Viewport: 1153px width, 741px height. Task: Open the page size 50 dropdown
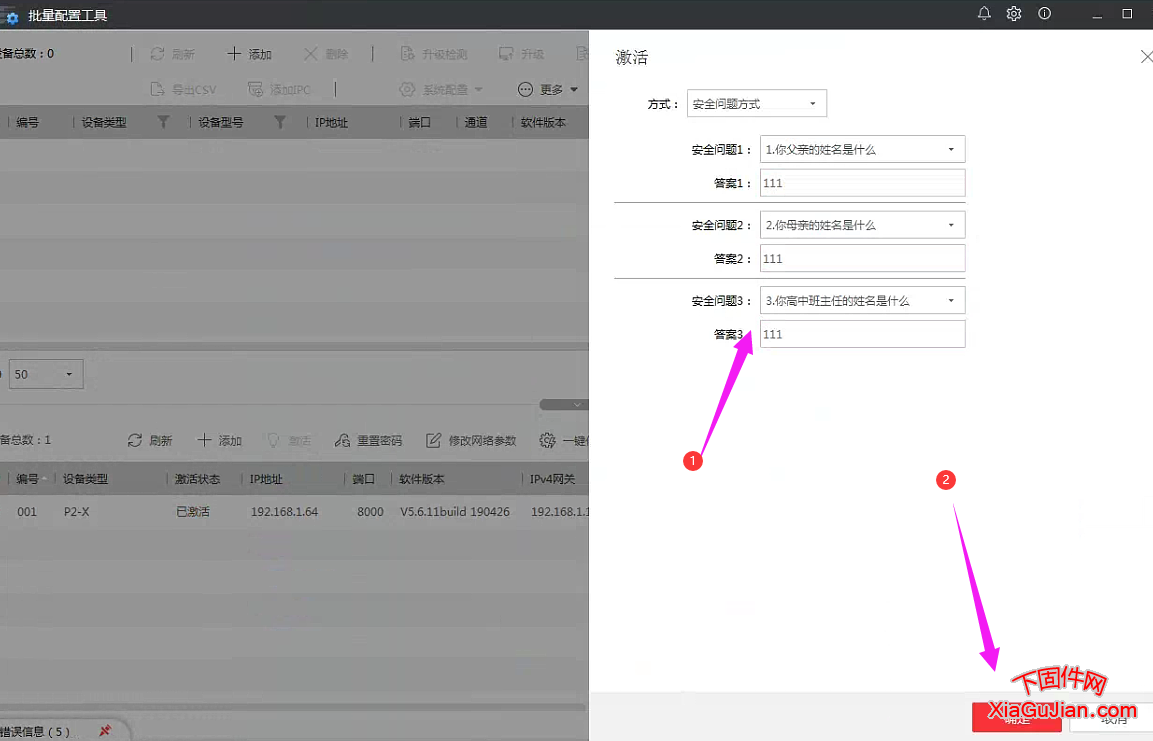click(46, 374)
